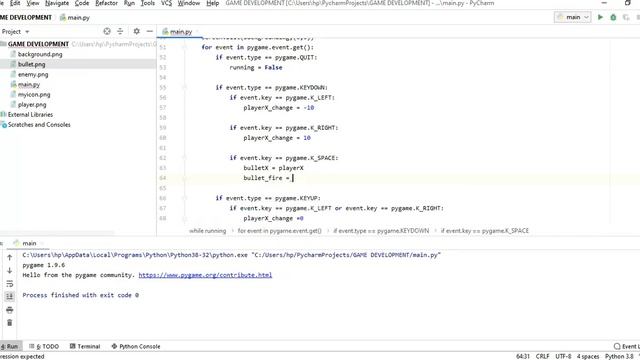Screen dimensions: 640x360
Task: Select enemy.png in project tree
Action: [33, 74]
